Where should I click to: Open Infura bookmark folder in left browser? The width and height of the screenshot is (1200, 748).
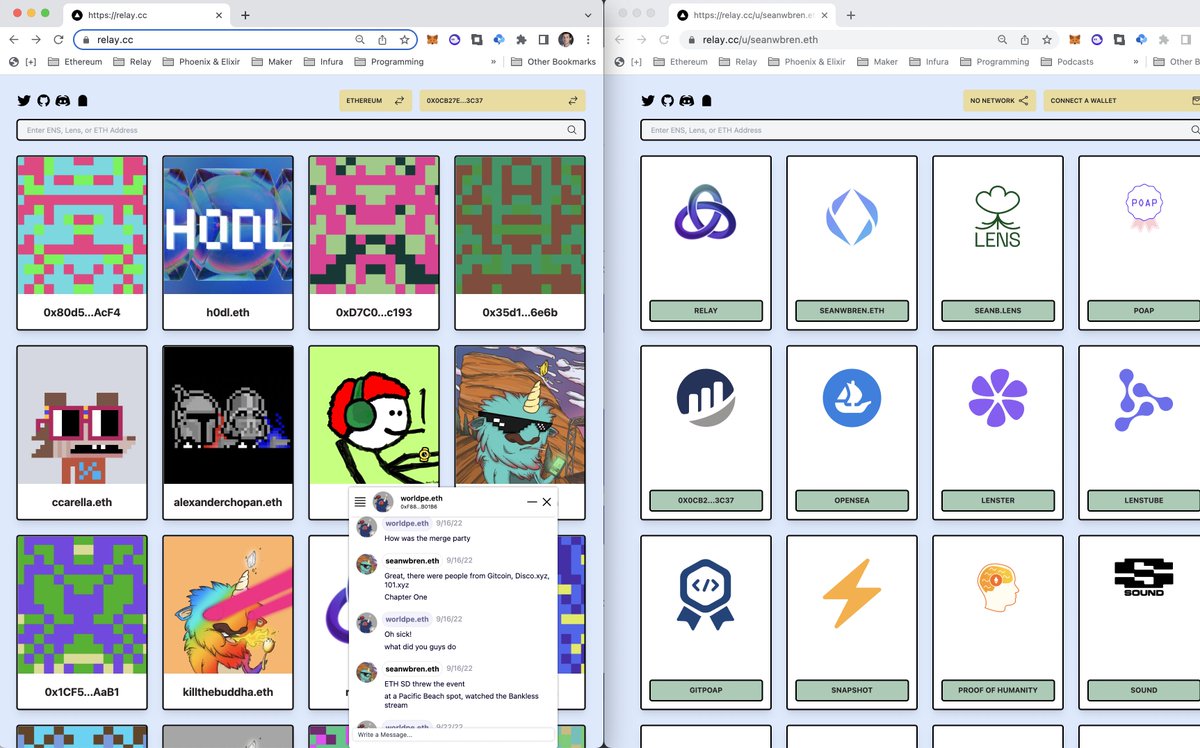click(x=323, y=62)
